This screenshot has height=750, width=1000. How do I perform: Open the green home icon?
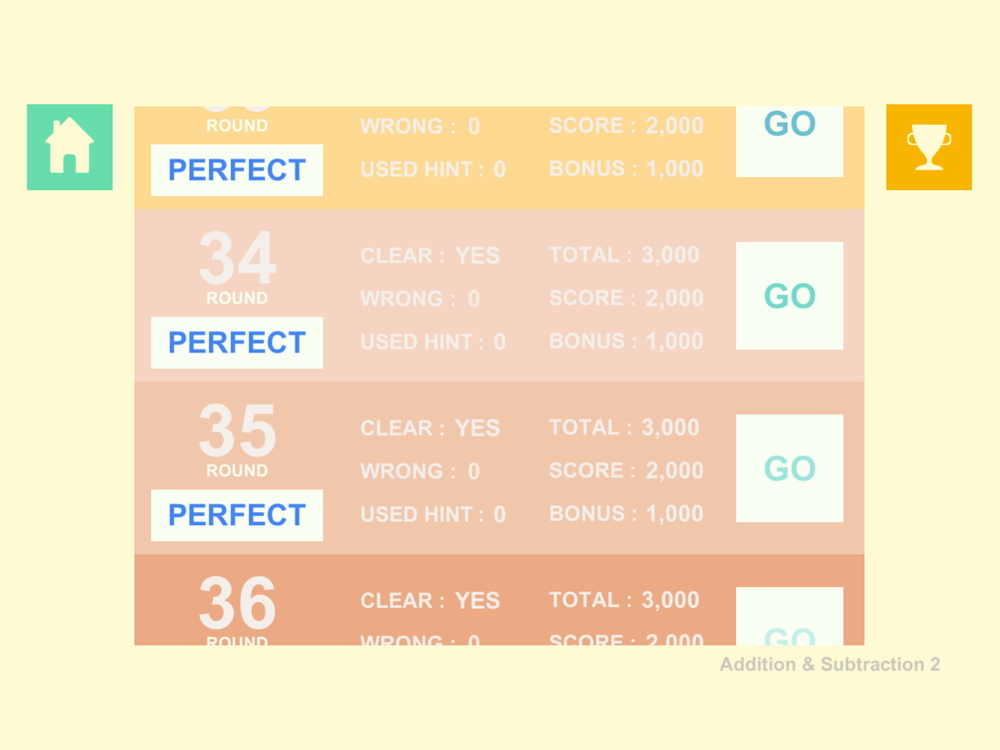pyautogui.click(x=70, y=147)
